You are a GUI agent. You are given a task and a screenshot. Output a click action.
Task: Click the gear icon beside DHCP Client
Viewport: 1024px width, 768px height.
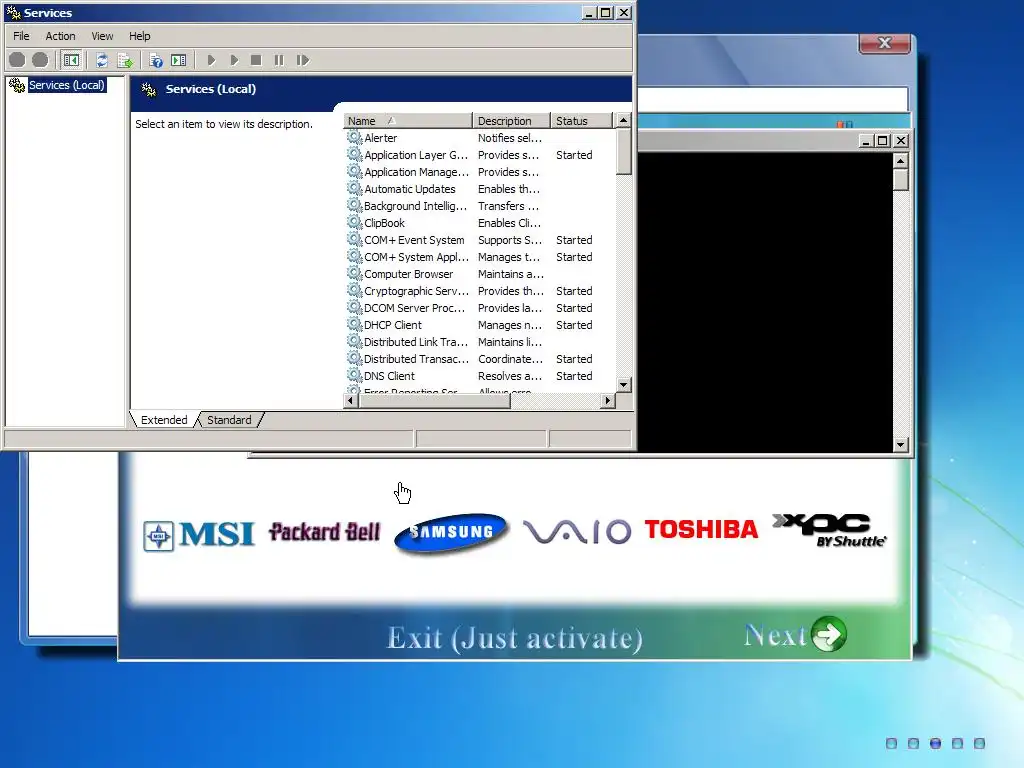pos(354,324)
